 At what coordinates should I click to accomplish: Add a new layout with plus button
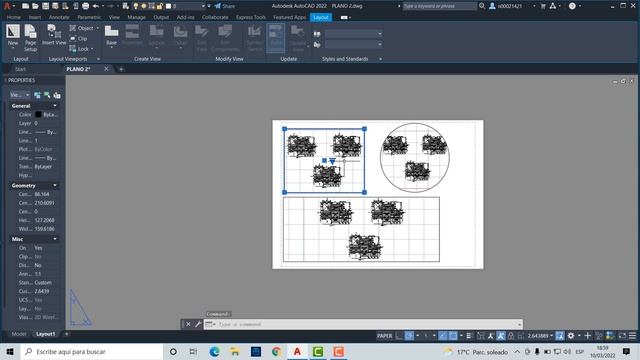[67, 334]
